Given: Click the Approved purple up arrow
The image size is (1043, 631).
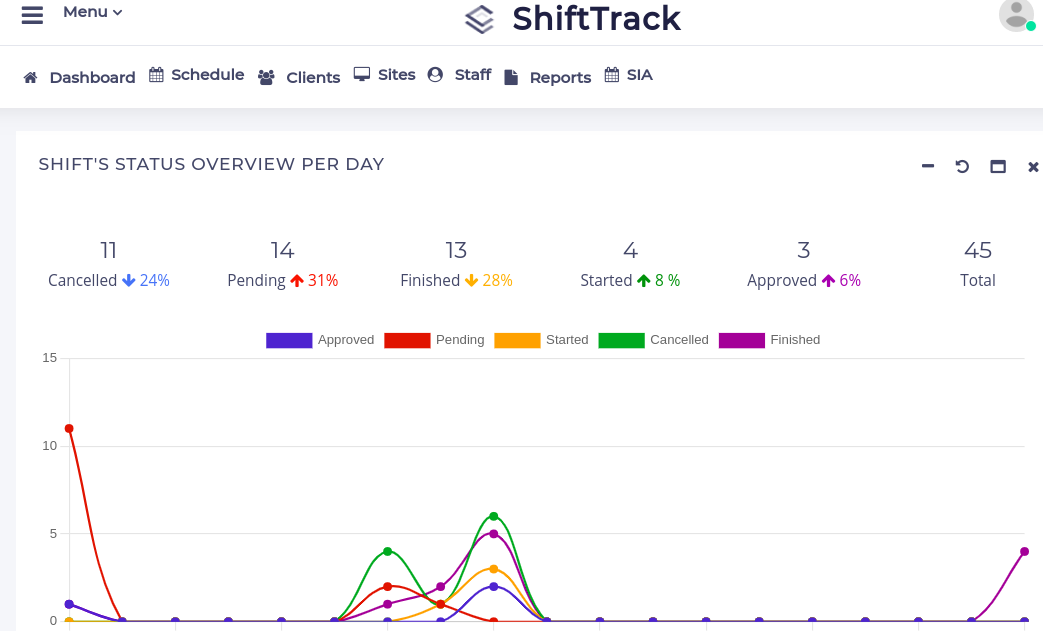Looking at the screenshot, I should [x=828, y=281].
